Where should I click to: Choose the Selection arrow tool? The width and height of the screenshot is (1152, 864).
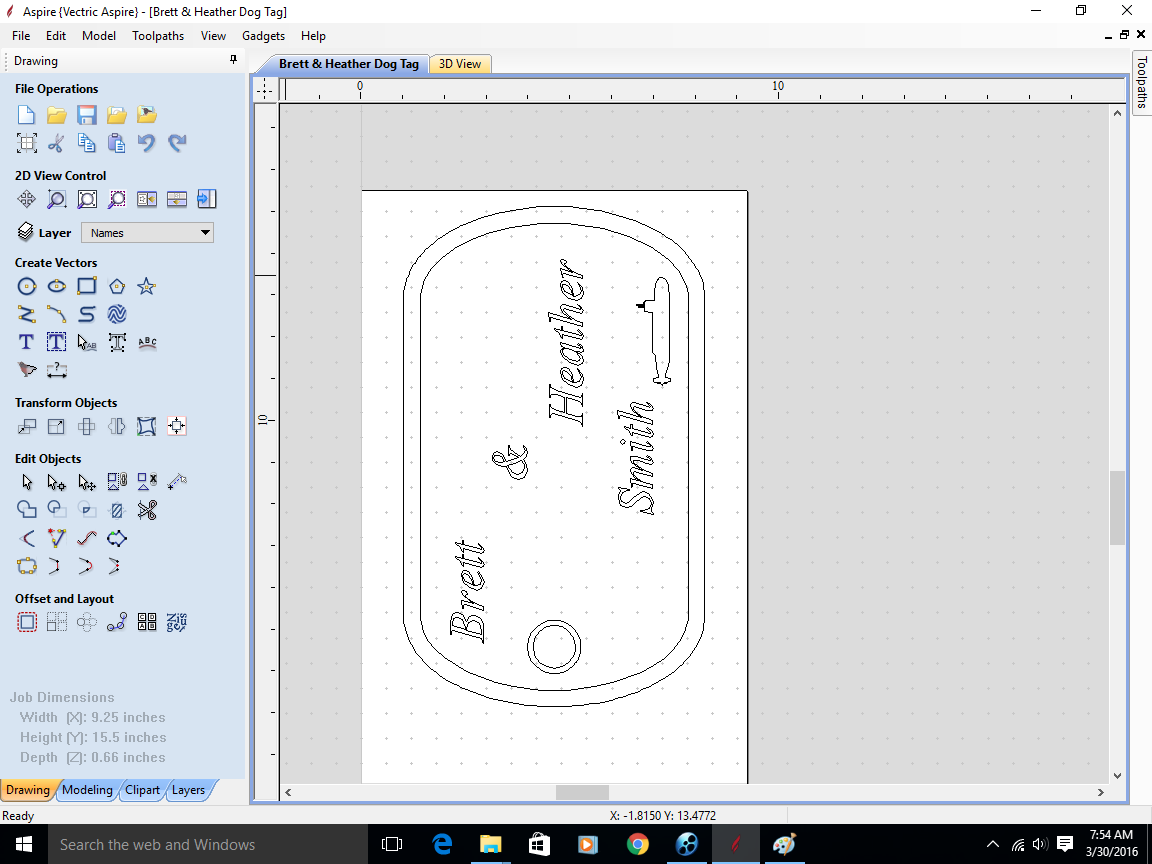coord(26,482)
